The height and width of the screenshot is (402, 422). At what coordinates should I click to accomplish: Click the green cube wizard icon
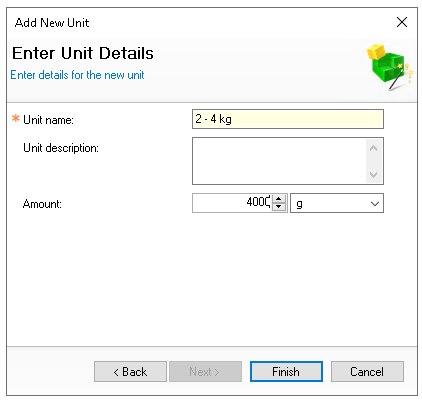tap(390, 67)
